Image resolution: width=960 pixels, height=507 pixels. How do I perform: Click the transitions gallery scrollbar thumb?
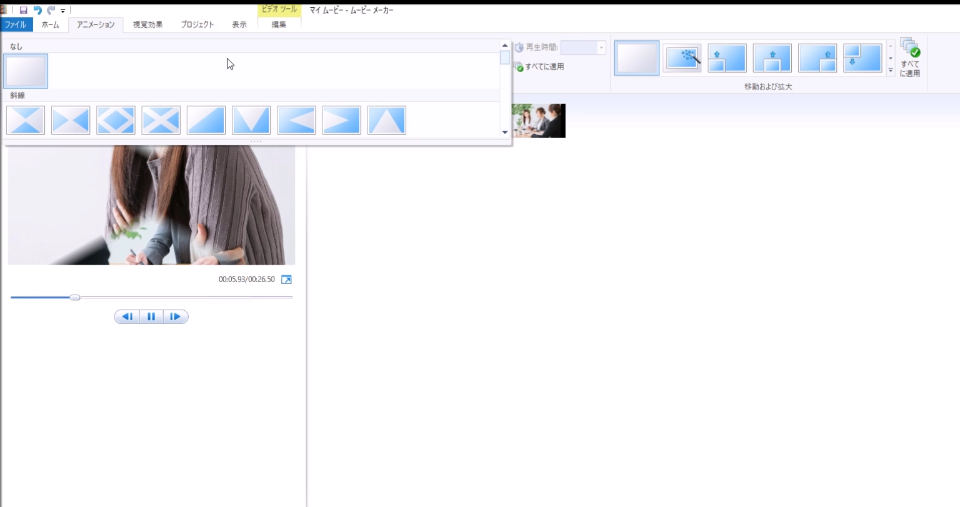point(505,58)
